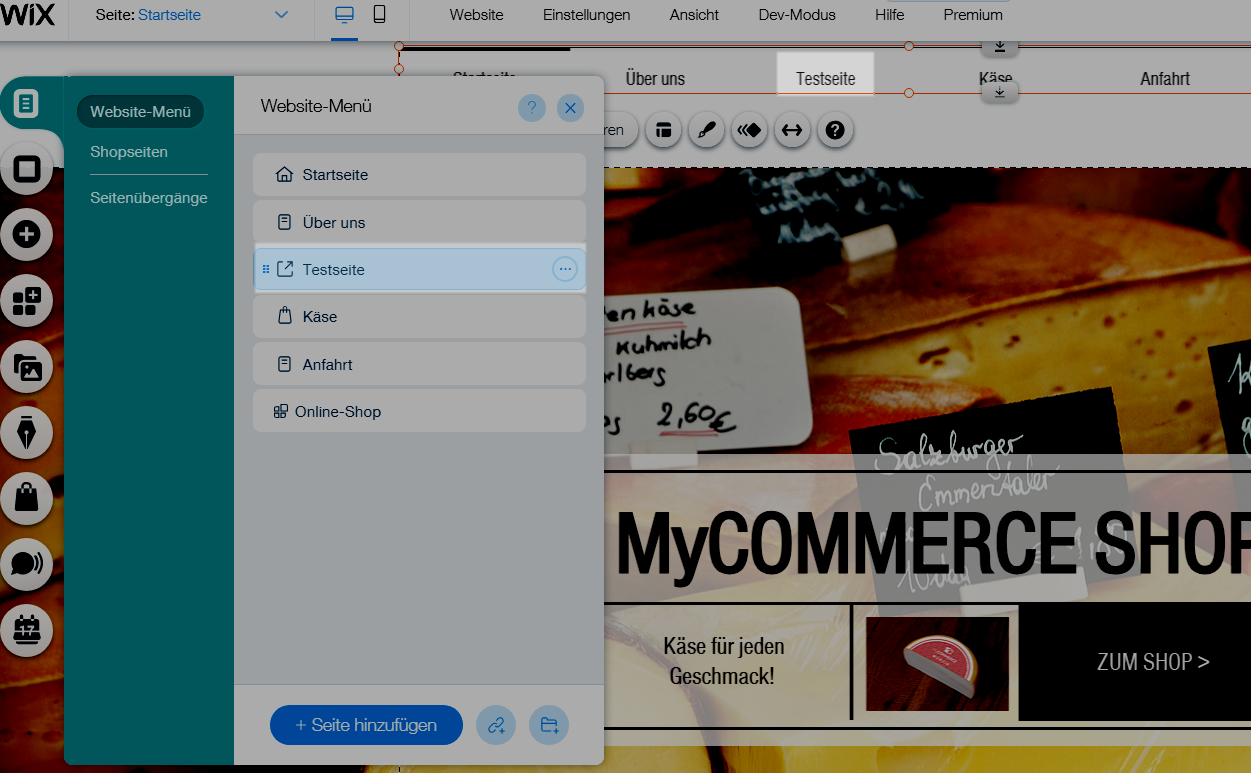Select the Website-Menü tab

click(140, 112)
